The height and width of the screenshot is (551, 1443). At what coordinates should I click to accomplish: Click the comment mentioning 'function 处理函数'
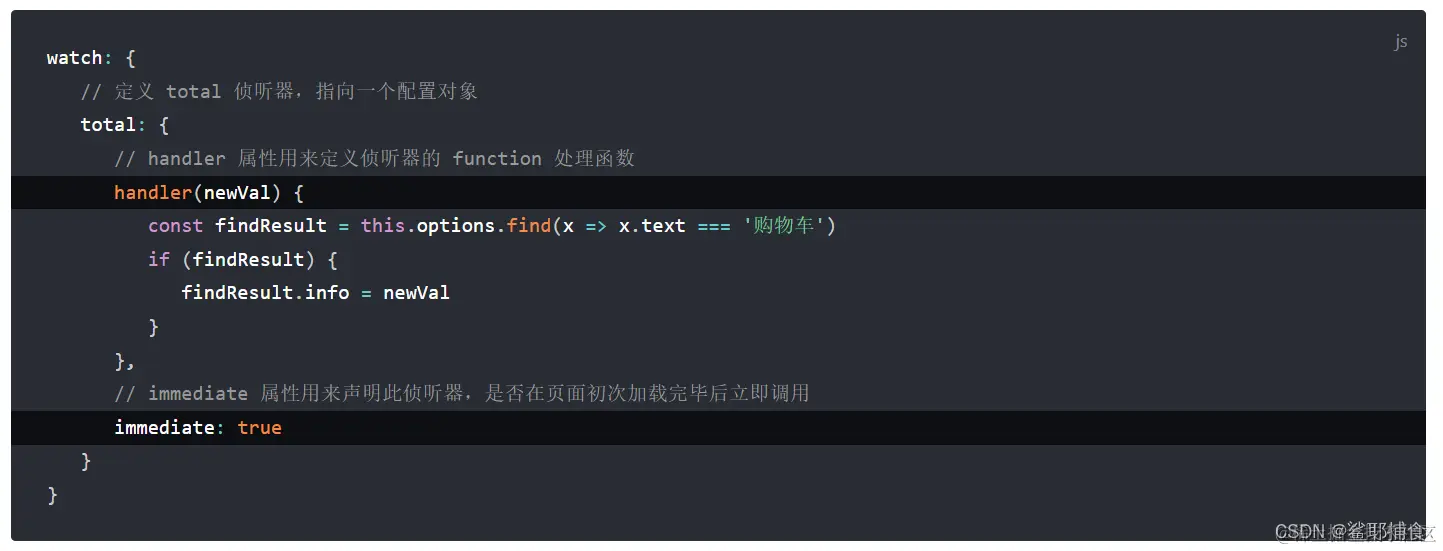coord(374,159)
